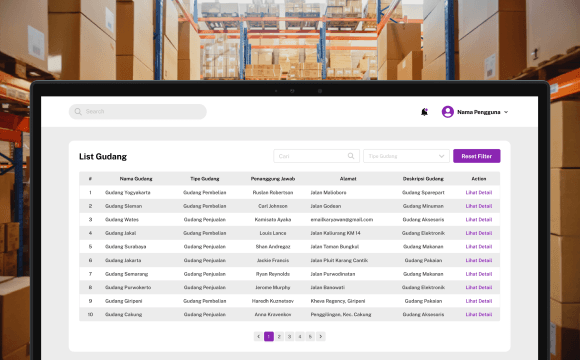
Task: Click the magnifier icon in Cari field
Action: [351, 156]
